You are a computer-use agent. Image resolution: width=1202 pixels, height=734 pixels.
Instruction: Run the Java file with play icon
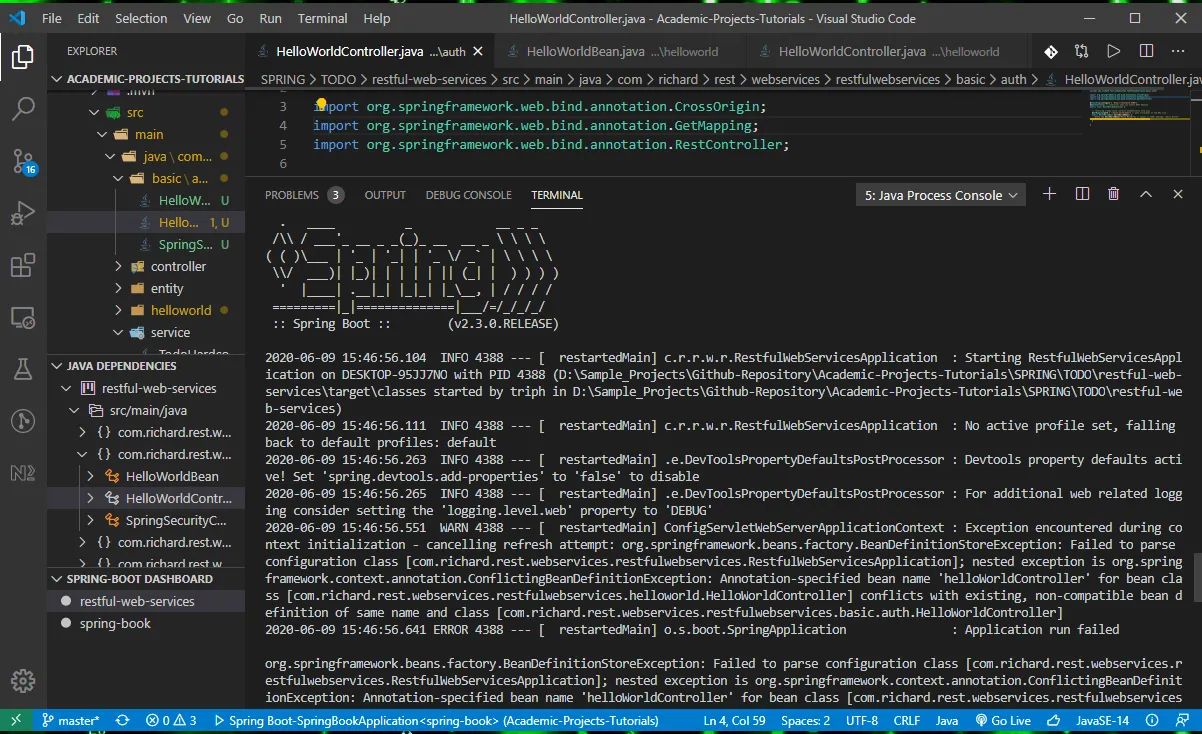(x=1113, y=51)
